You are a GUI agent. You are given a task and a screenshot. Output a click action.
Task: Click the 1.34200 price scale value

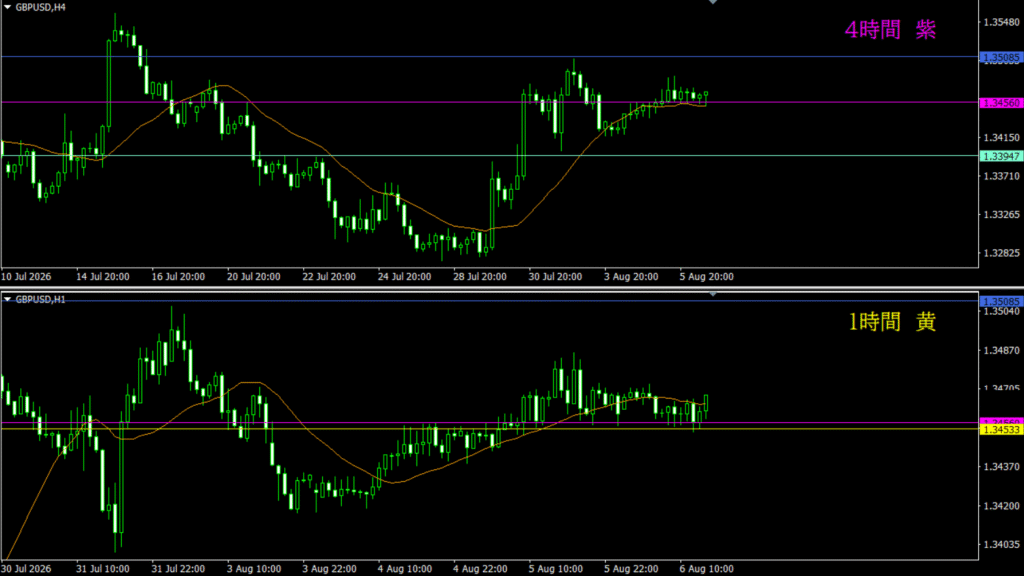pos(1001,506)
